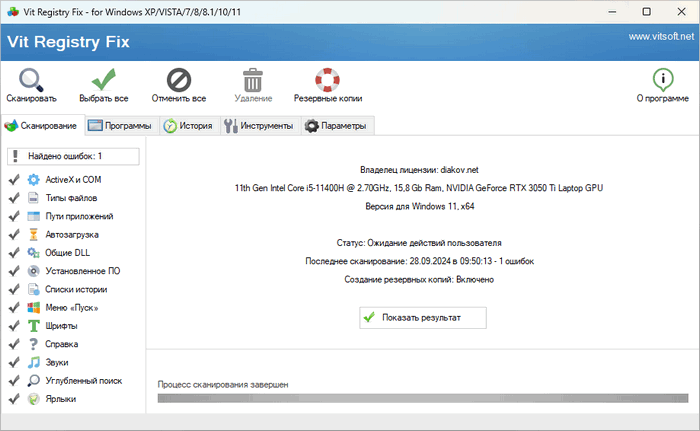This screenshot has width=700, height=431.
Task: Click the Ярлыки shortcut icon
Action: point(33,399)
